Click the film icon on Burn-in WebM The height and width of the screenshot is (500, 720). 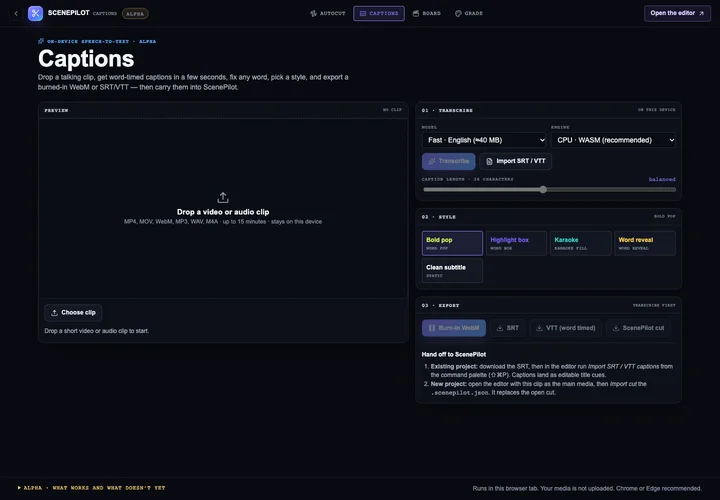click(x=432, y=328)
